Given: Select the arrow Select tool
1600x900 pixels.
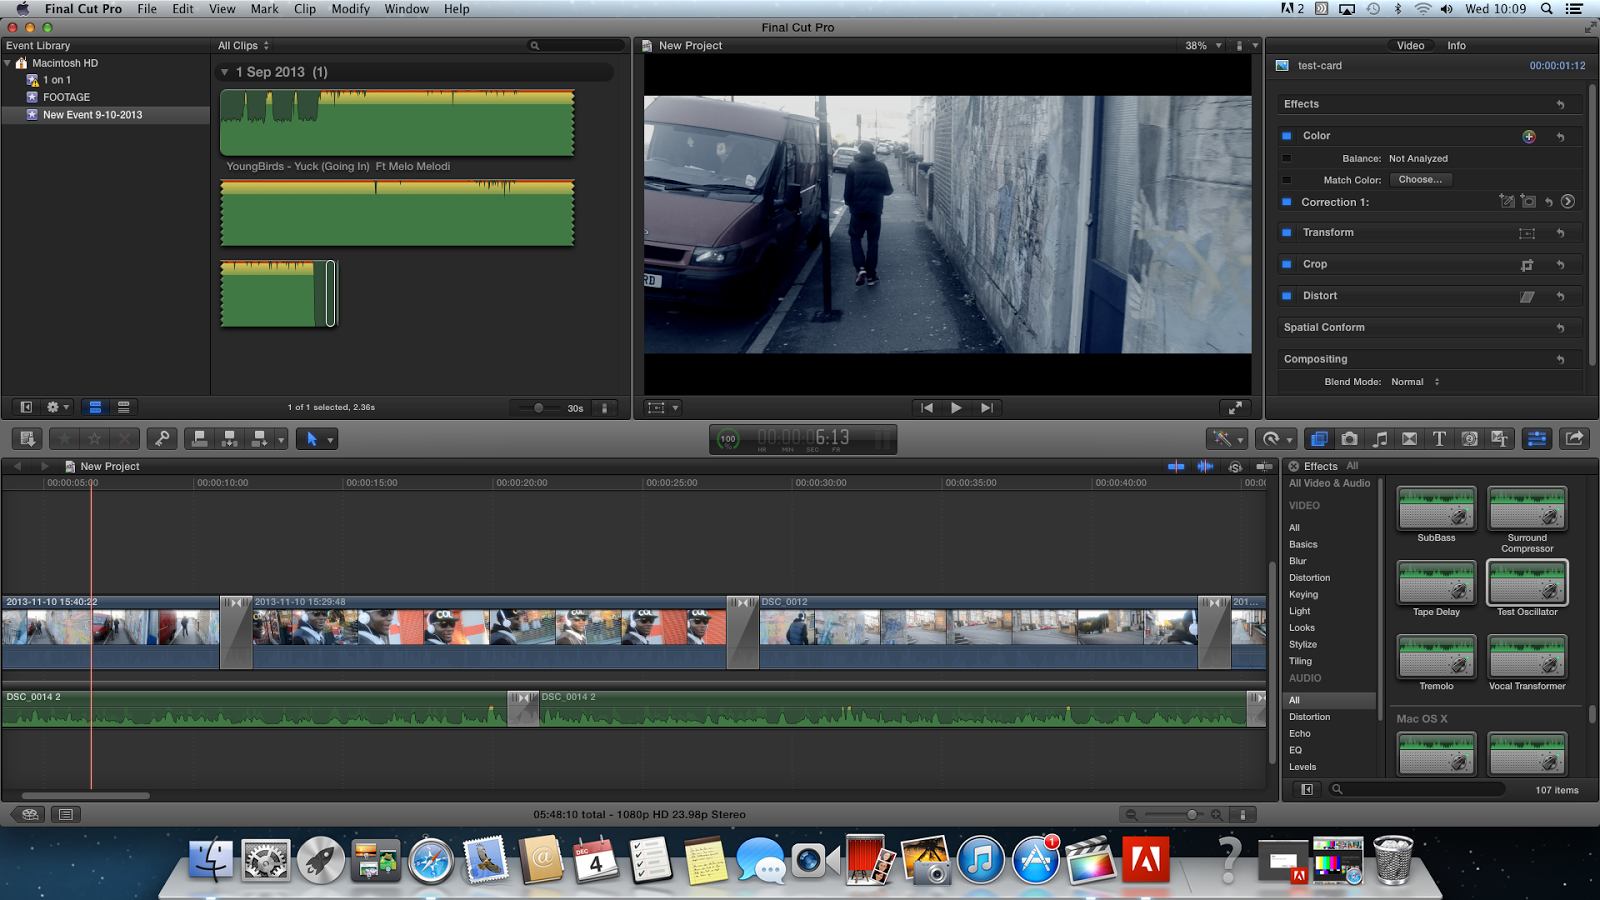Looking at the screenshot, I should [x=311, y=439].
